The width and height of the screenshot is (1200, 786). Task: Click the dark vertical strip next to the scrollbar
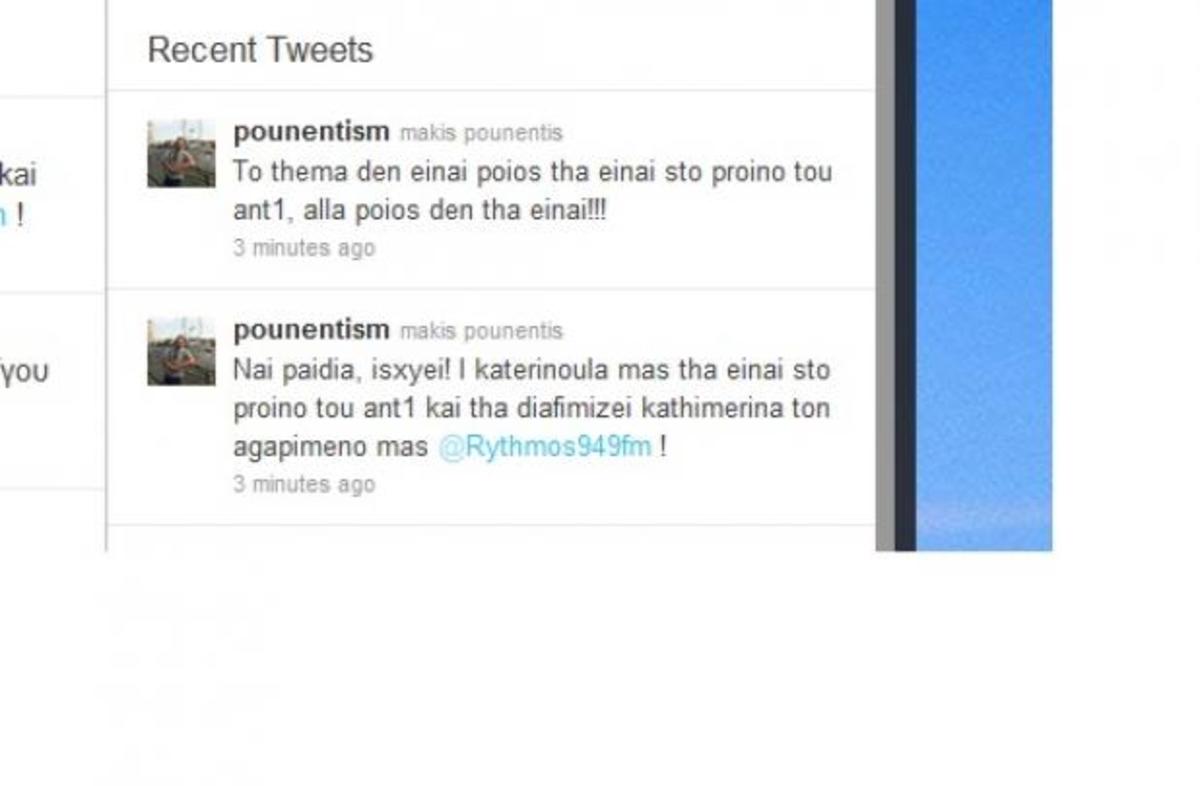[x=905, y=275]
